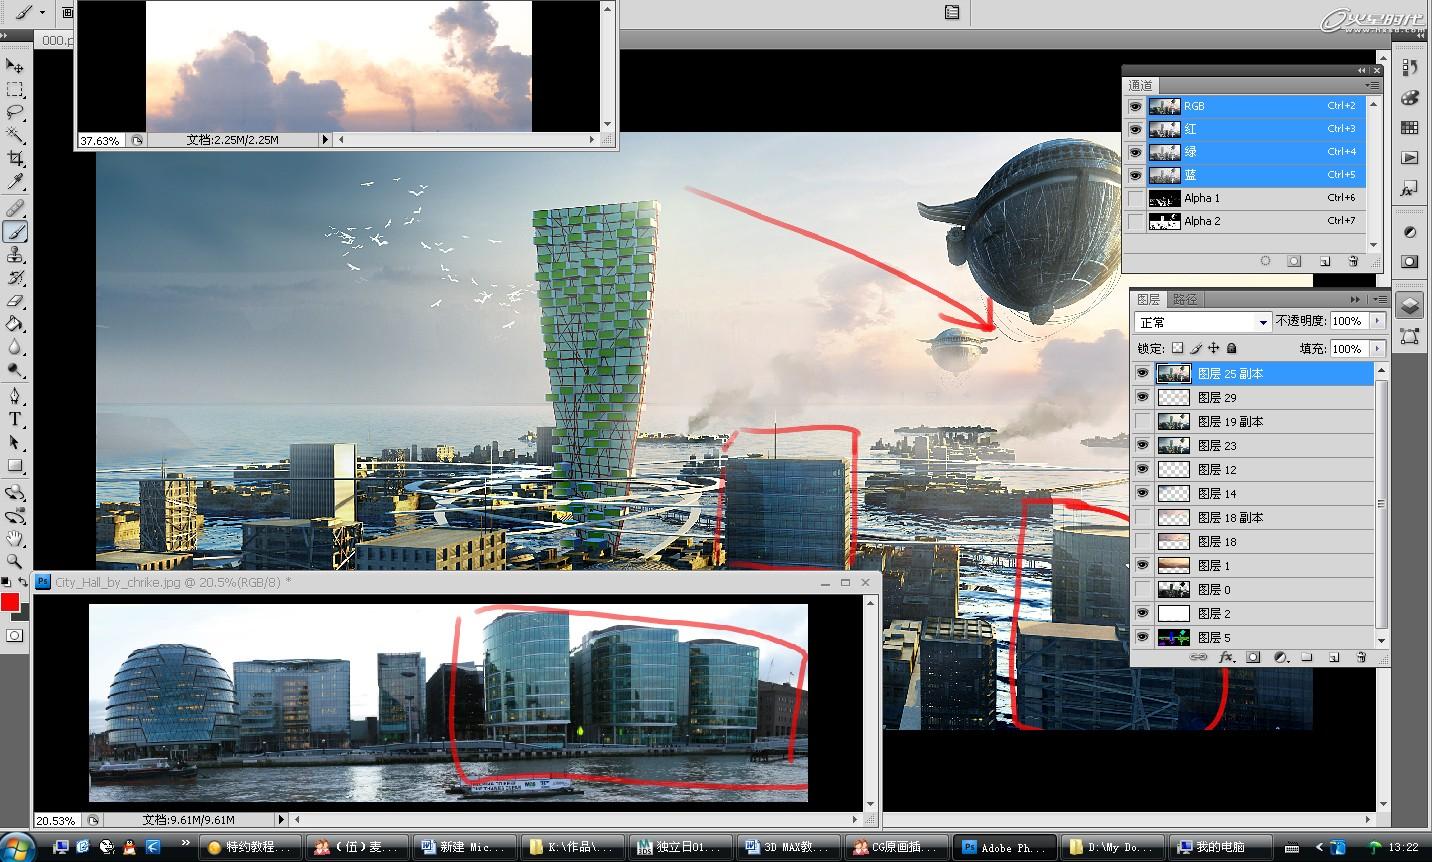Hide visibility of layer 图层 2
1432x862 pixels.
point(1142,613)
